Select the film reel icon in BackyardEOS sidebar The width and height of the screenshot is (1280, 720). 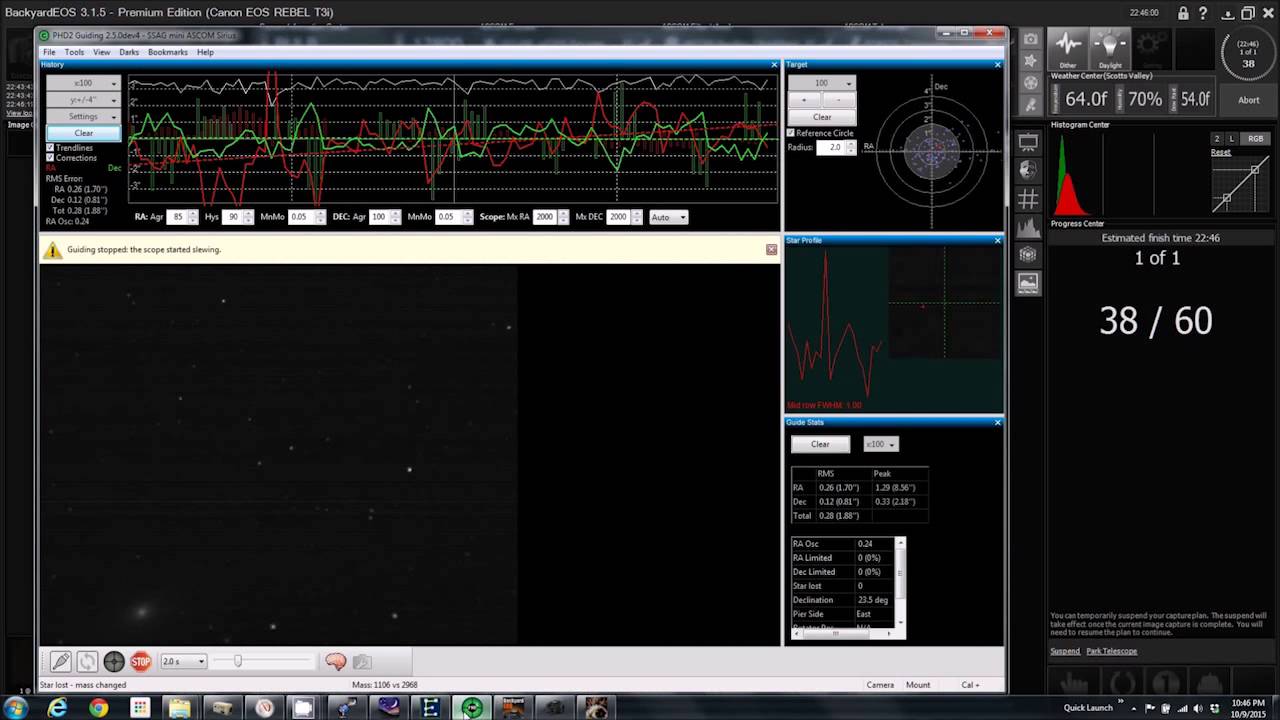coord(1031,83)
